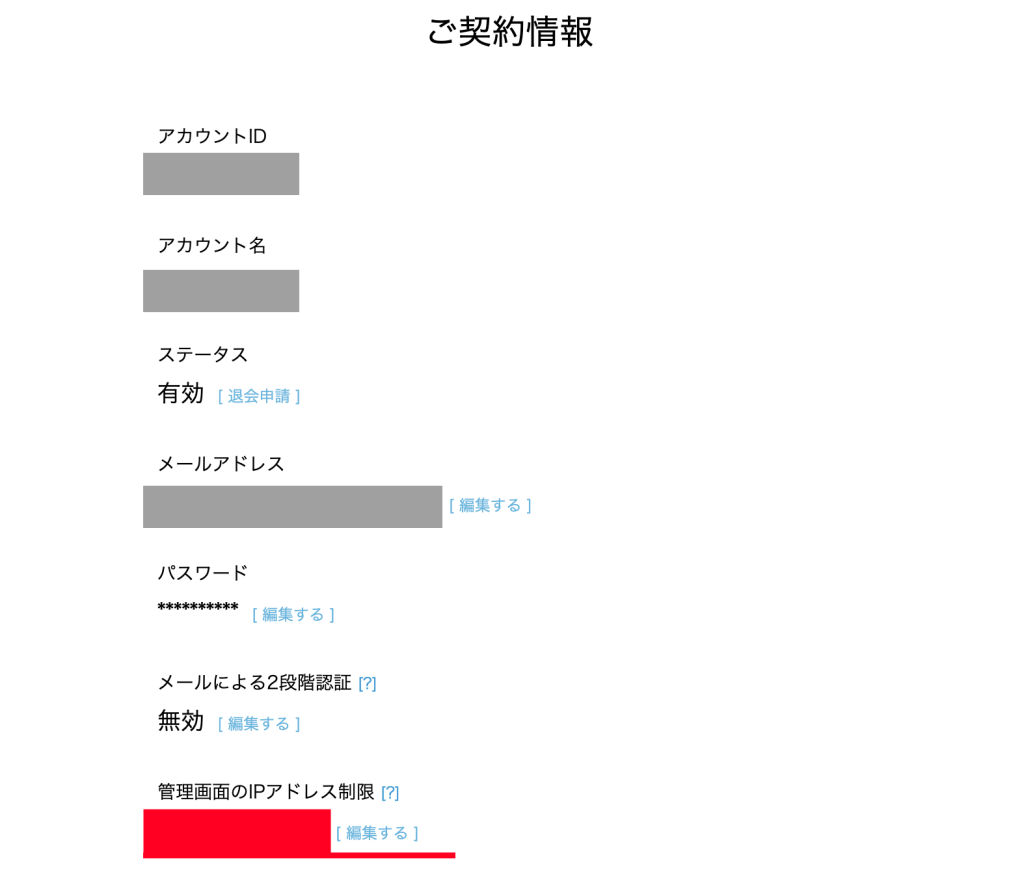Click the メールアドレス label

click(x=221, y=463)
